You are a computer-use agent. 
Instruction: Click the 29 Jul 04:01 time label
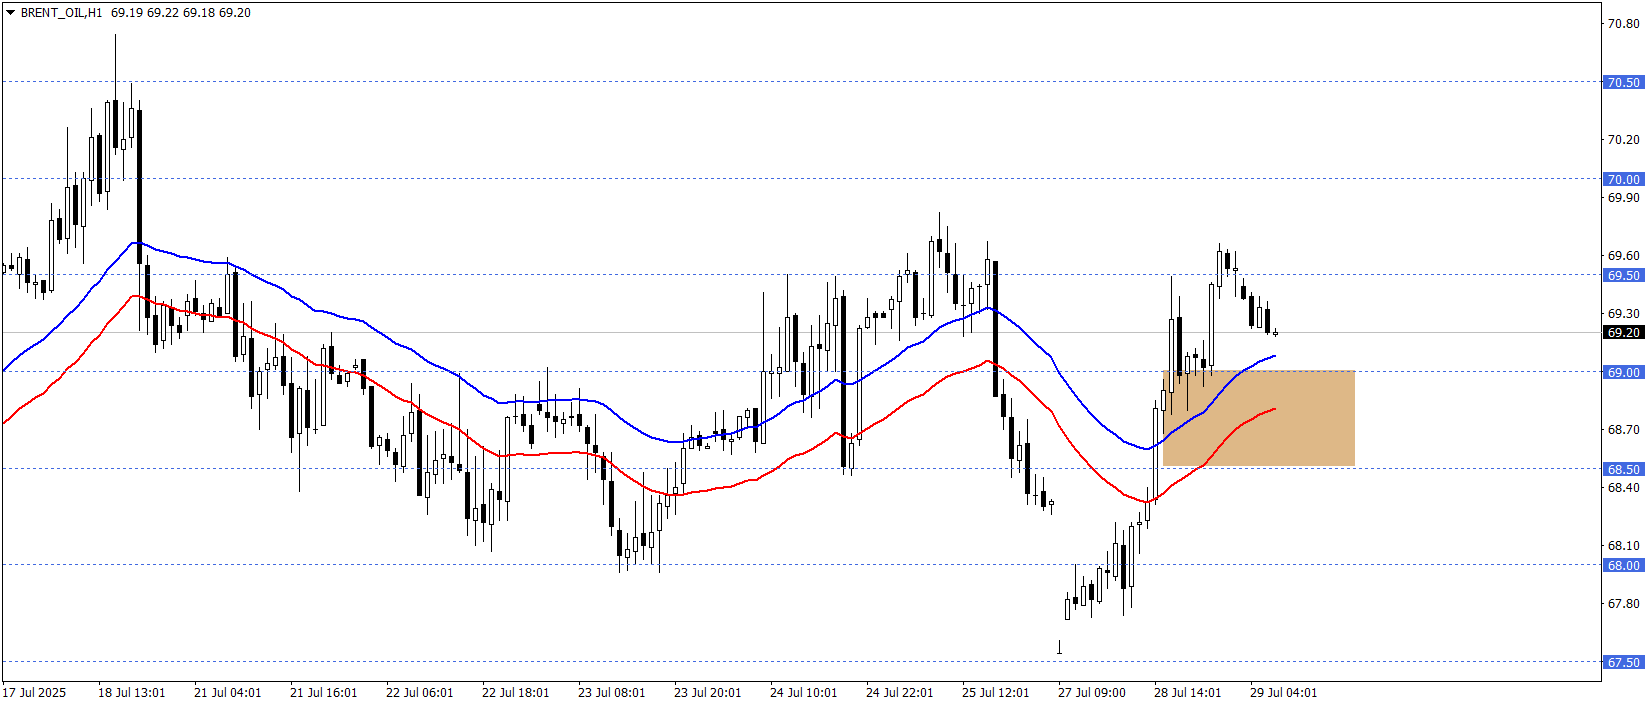[1283, 692]
